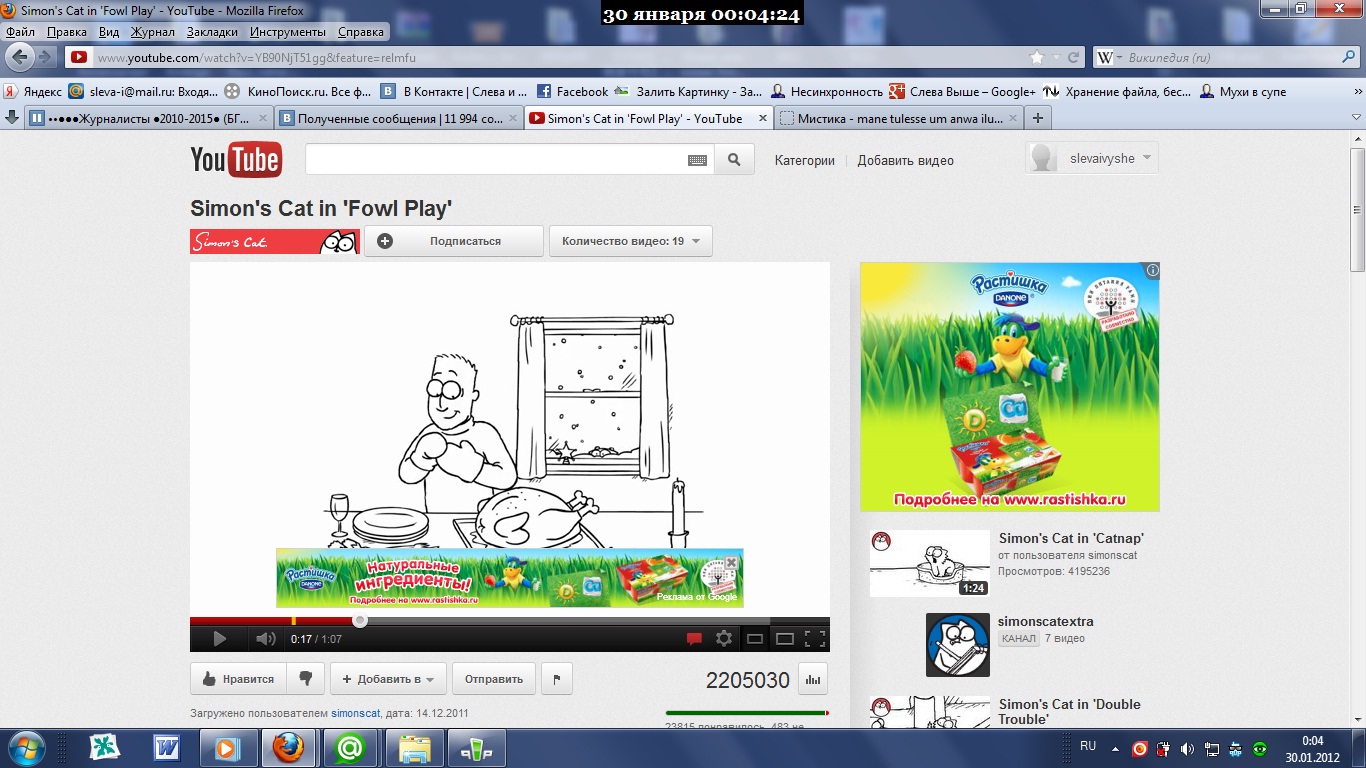Screen dimensions: 1366x768
Task: Open the Правка menu
Action: [x=67, y=32]
